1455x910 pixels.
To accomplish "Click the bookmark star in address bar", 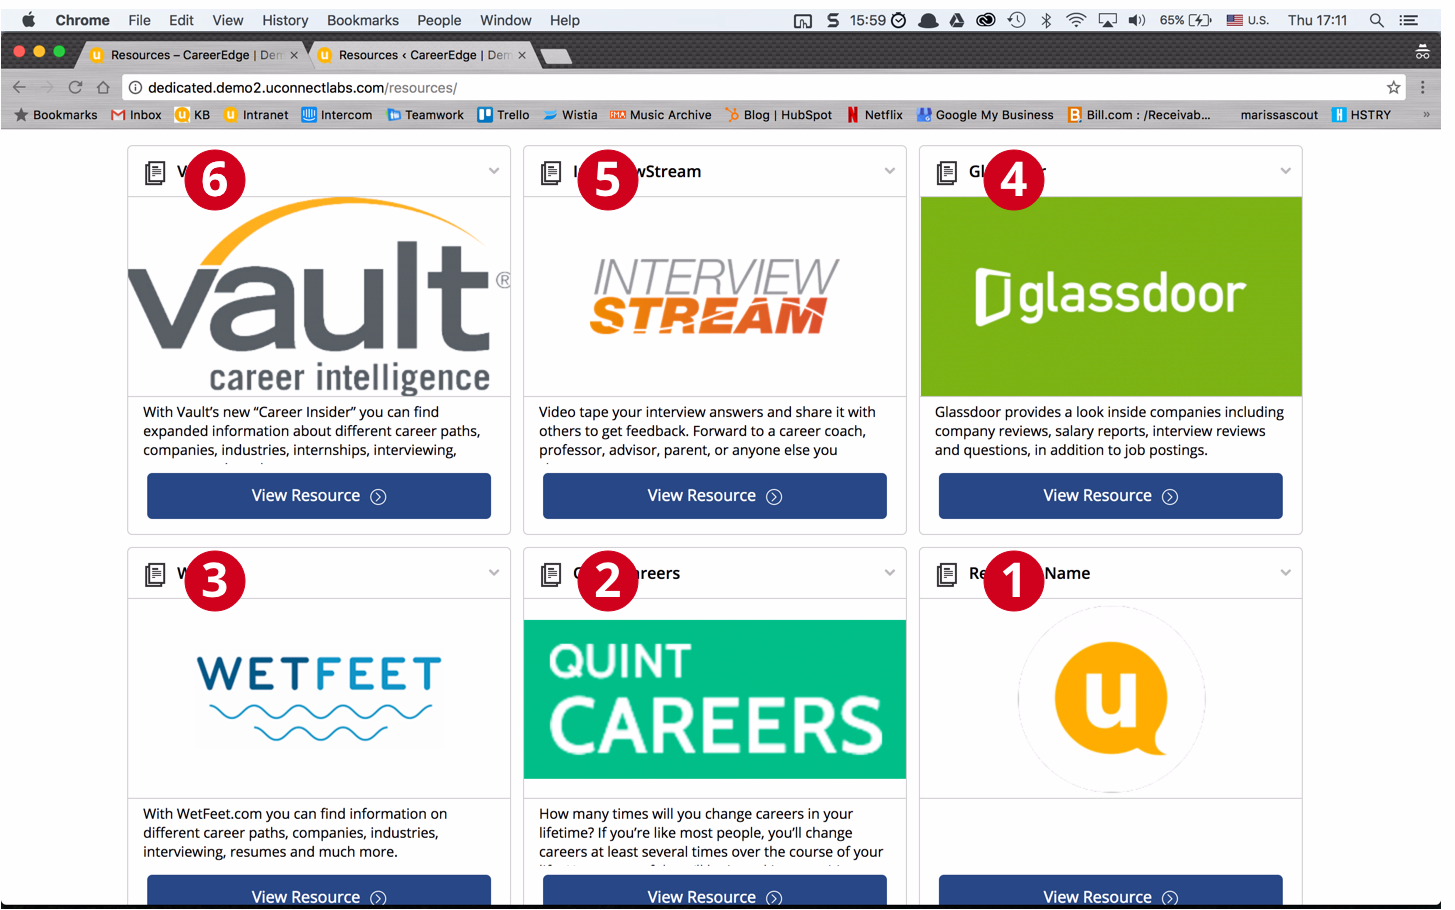I will pos(1393,88).
